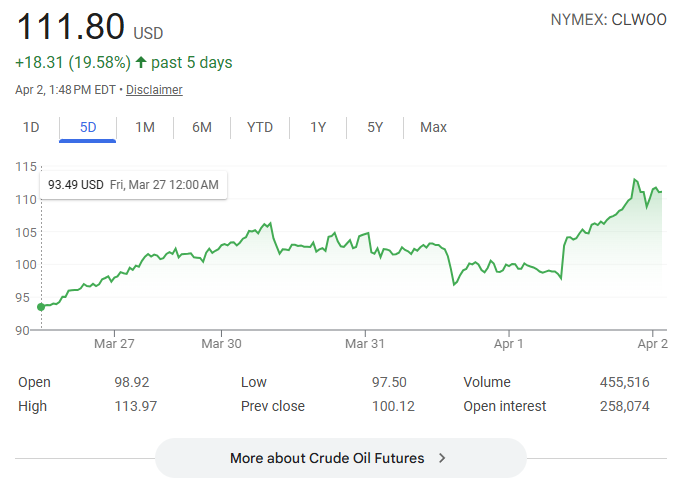Select the 1D time range tab
The width and height of the screenshot is (674, 482).
31,127
